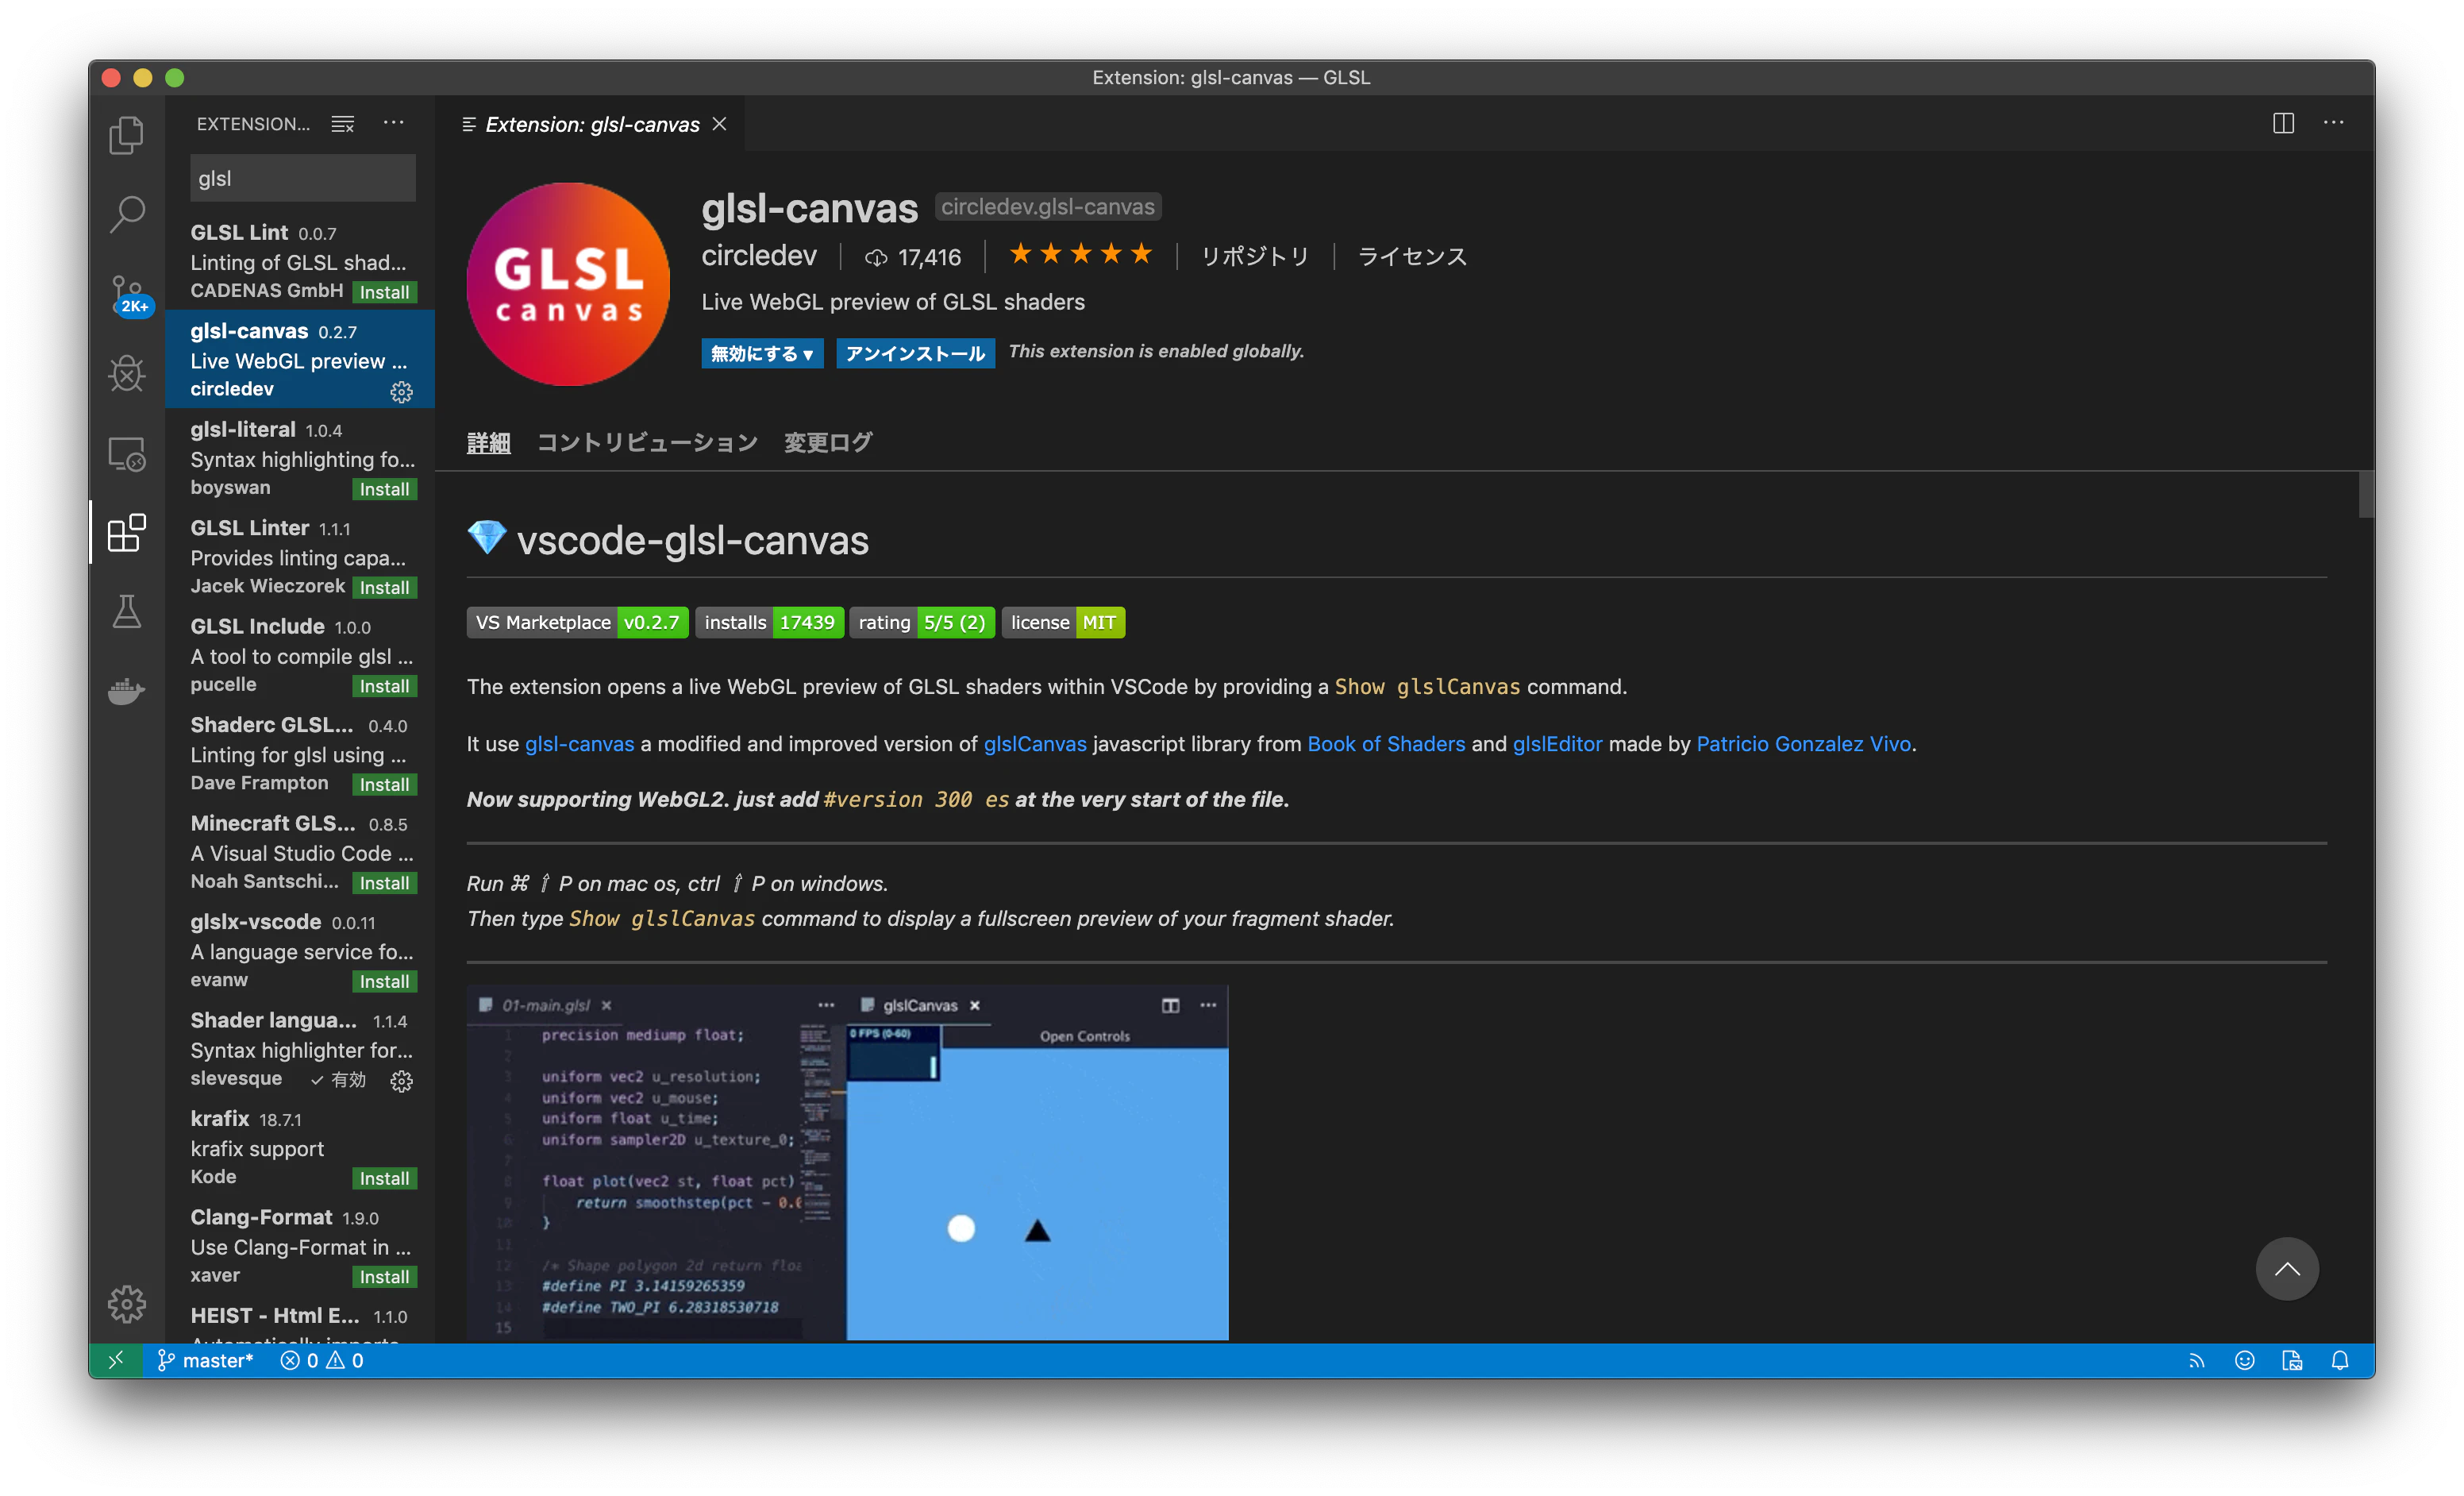Click the glsl-canvas manage gear icon

point(401,392)
